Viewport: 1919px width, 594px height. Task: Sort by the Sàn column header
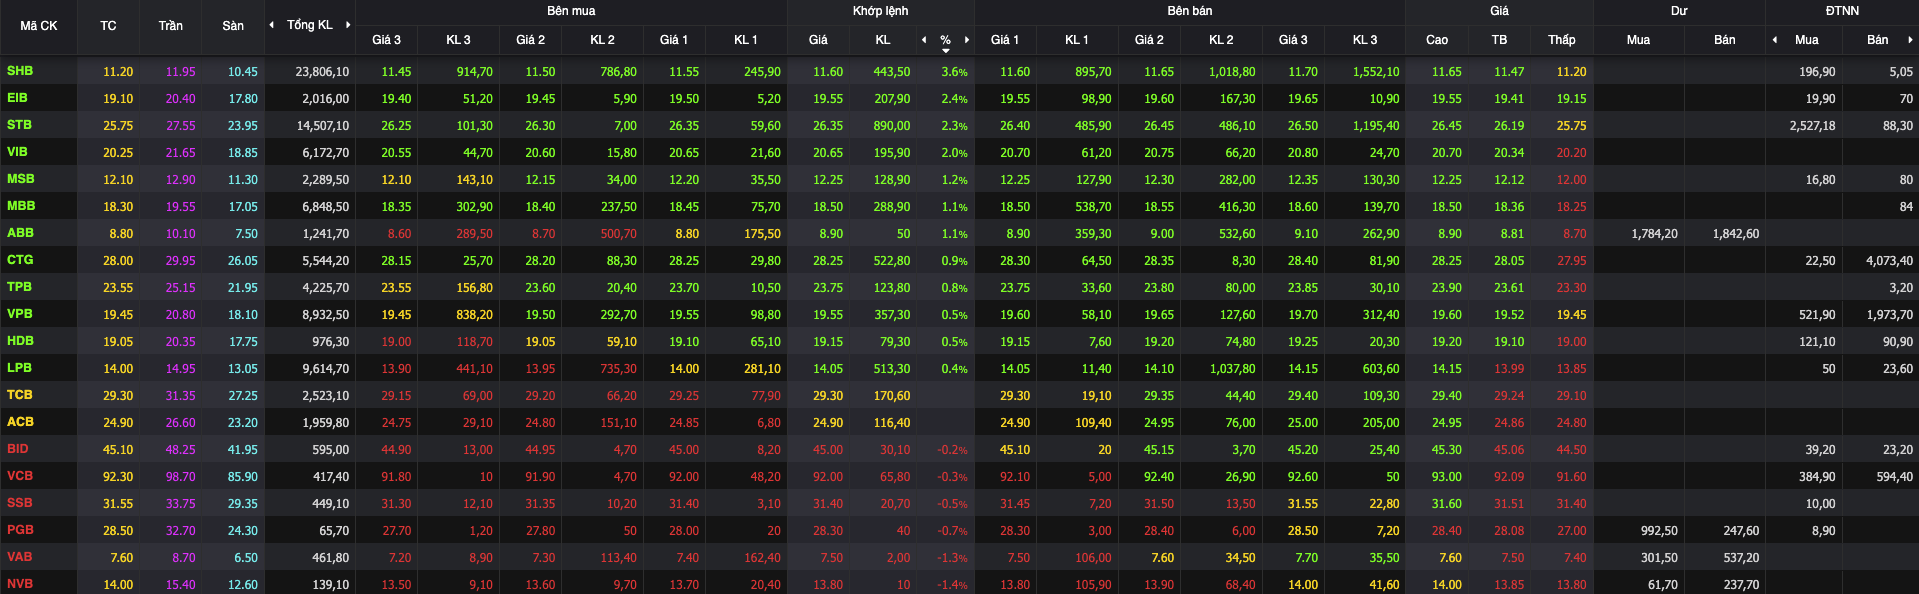tap(233, 26)
